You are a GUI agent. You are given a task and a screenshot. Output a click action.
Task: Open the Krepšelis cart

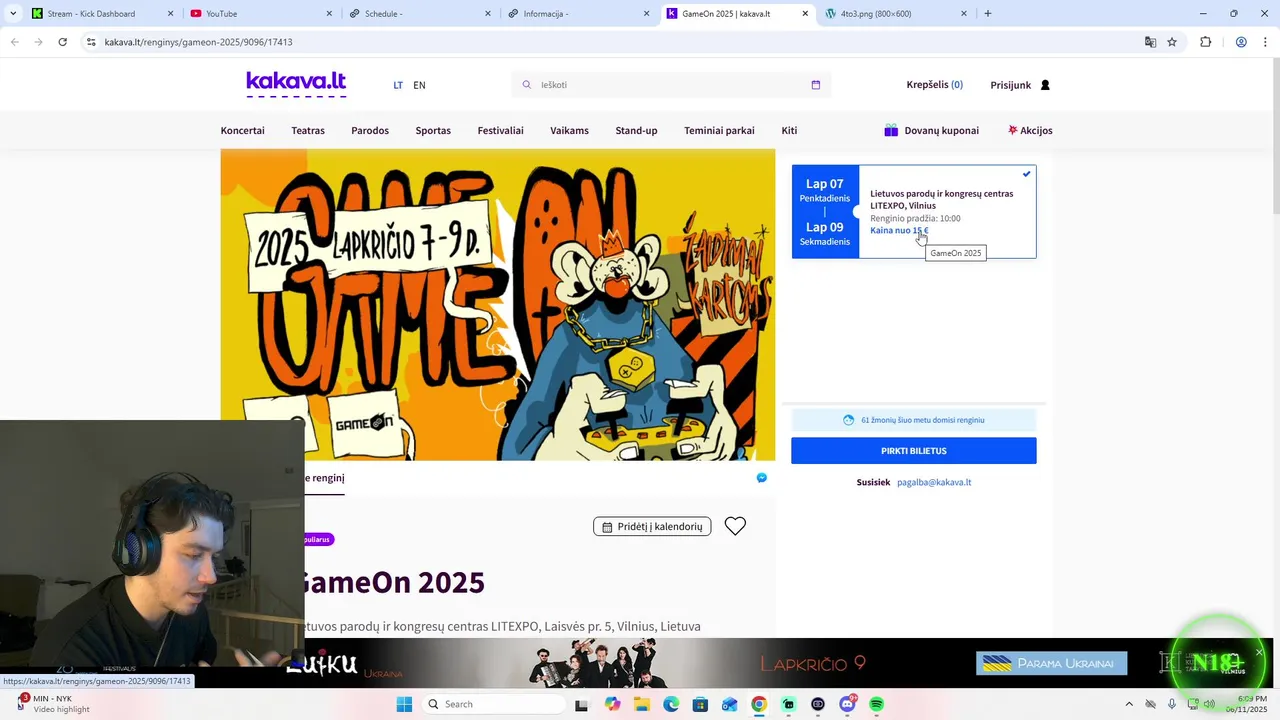pyautogui.click(x=934, y=85)
